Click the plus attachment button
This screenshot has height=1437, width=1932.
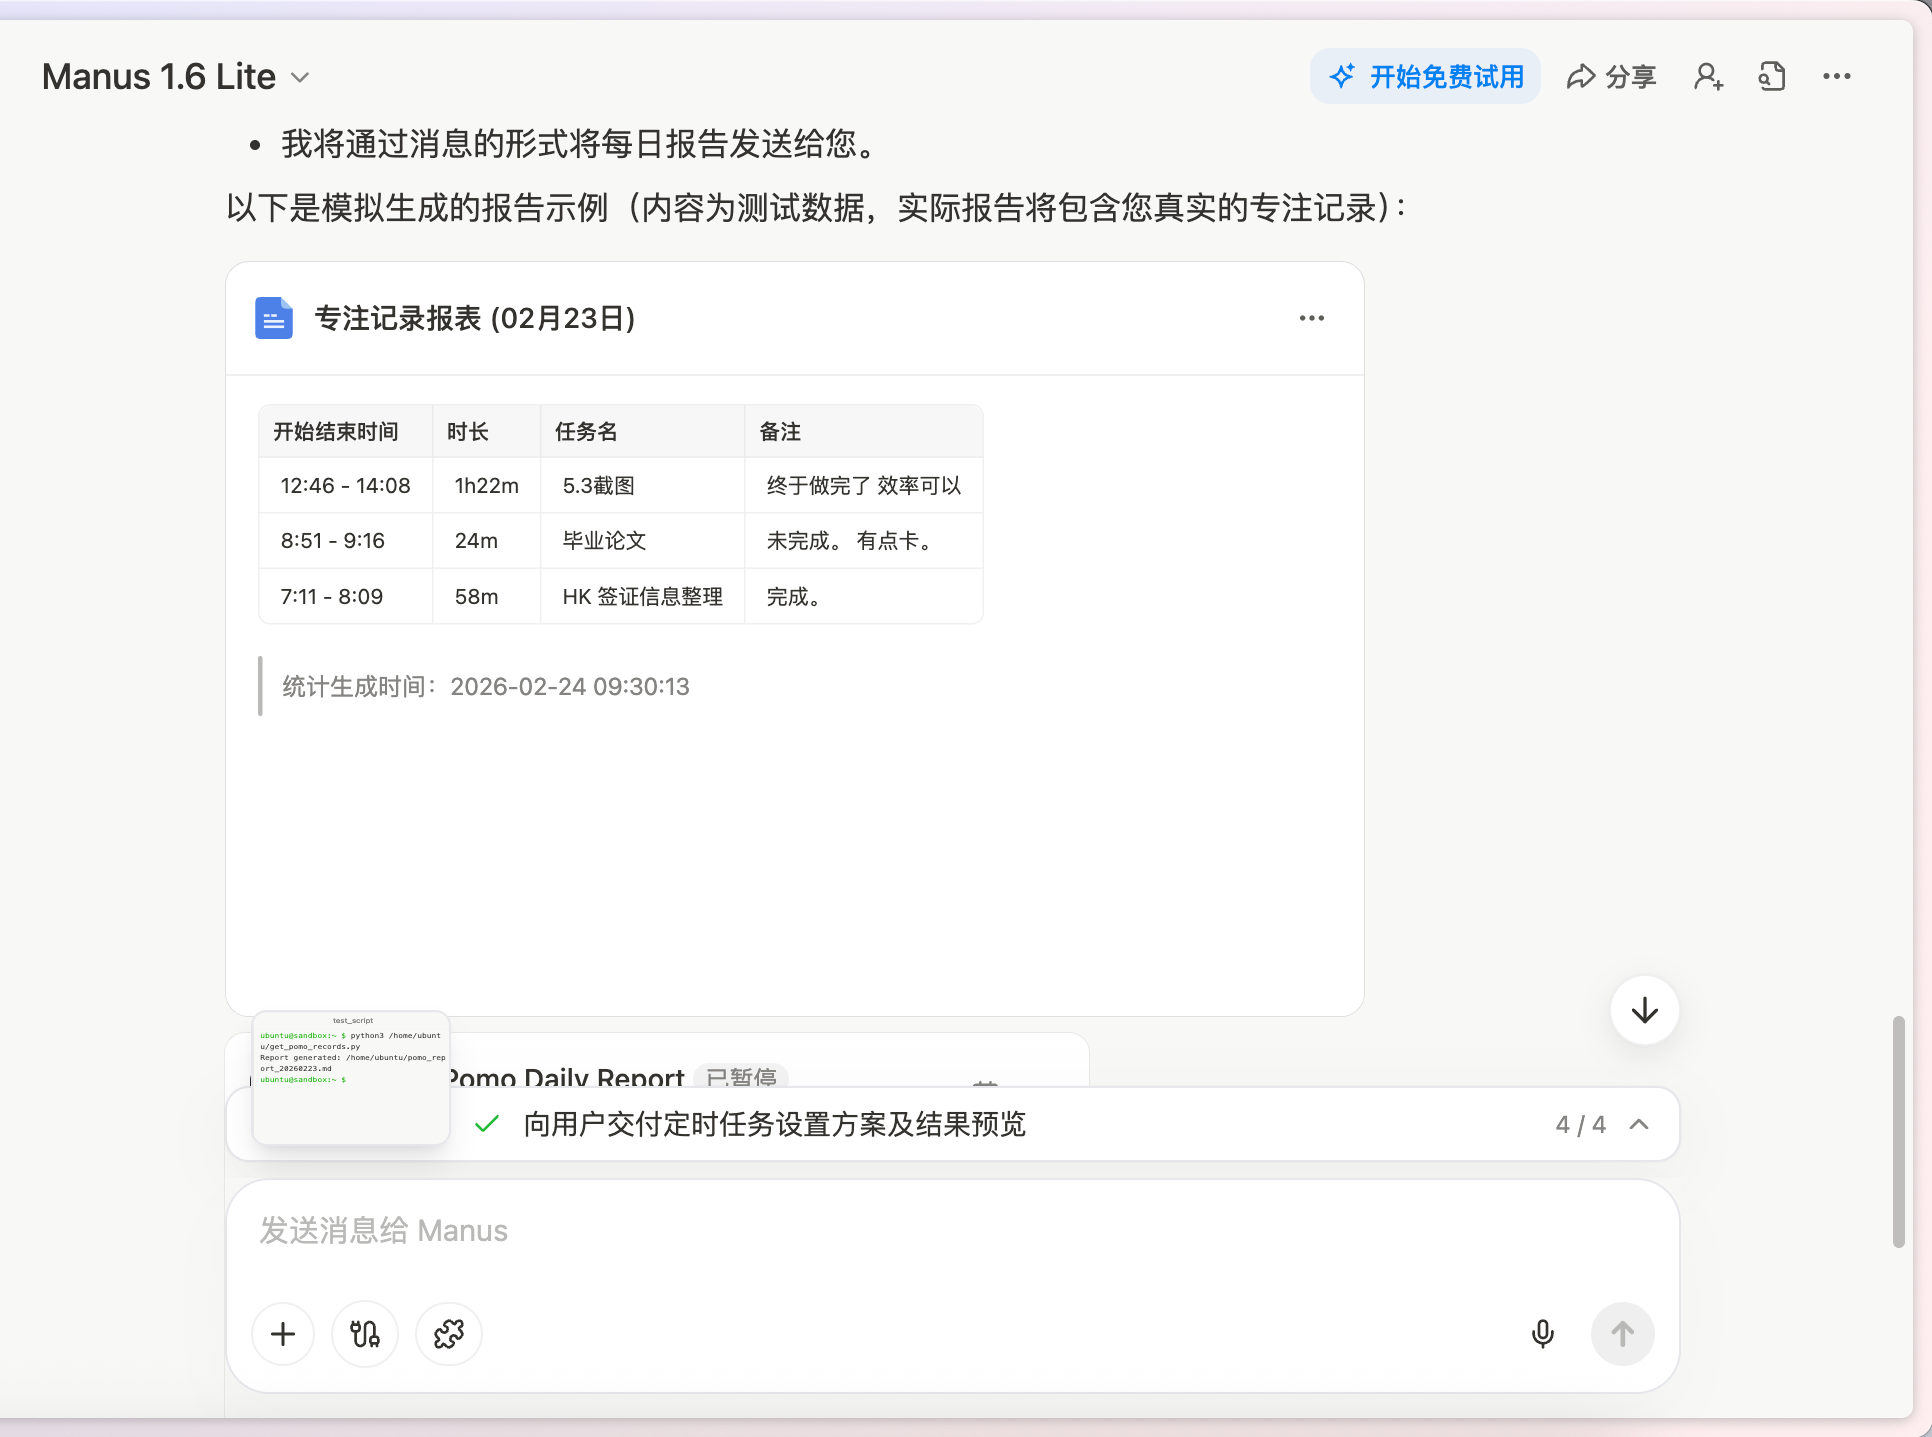click(x=283, y=1334)
